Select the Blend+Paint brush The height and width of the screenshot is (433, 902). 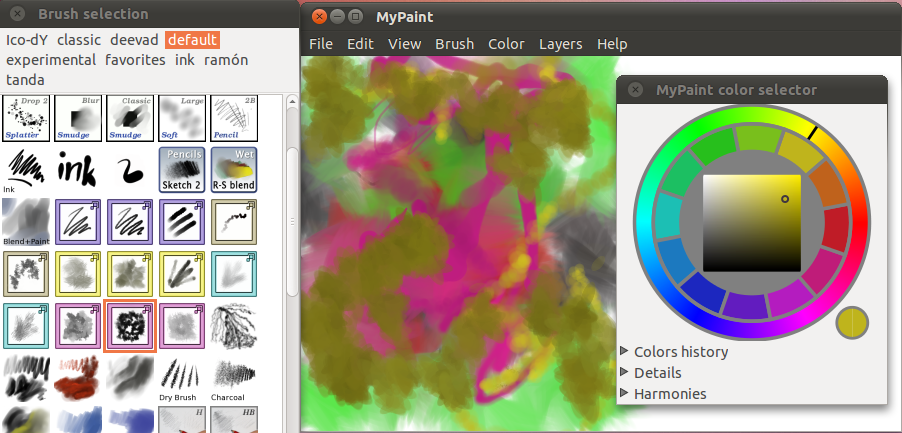(x=26, y=222)
